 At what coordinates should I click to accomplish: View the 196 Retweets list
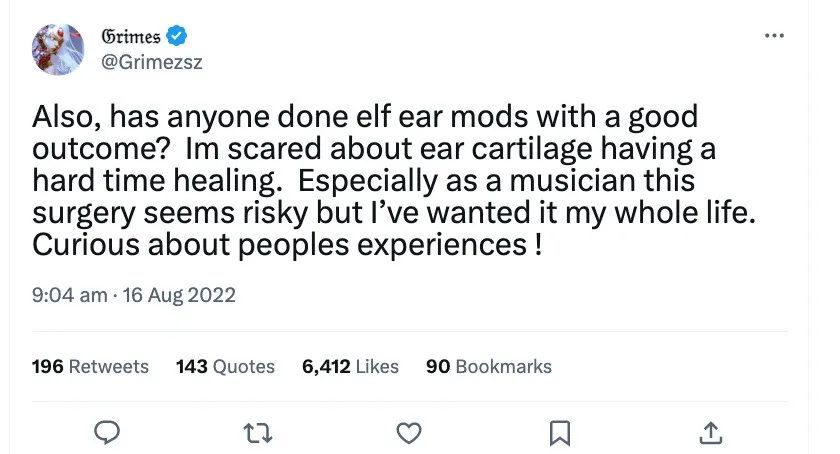pos(90,367)
